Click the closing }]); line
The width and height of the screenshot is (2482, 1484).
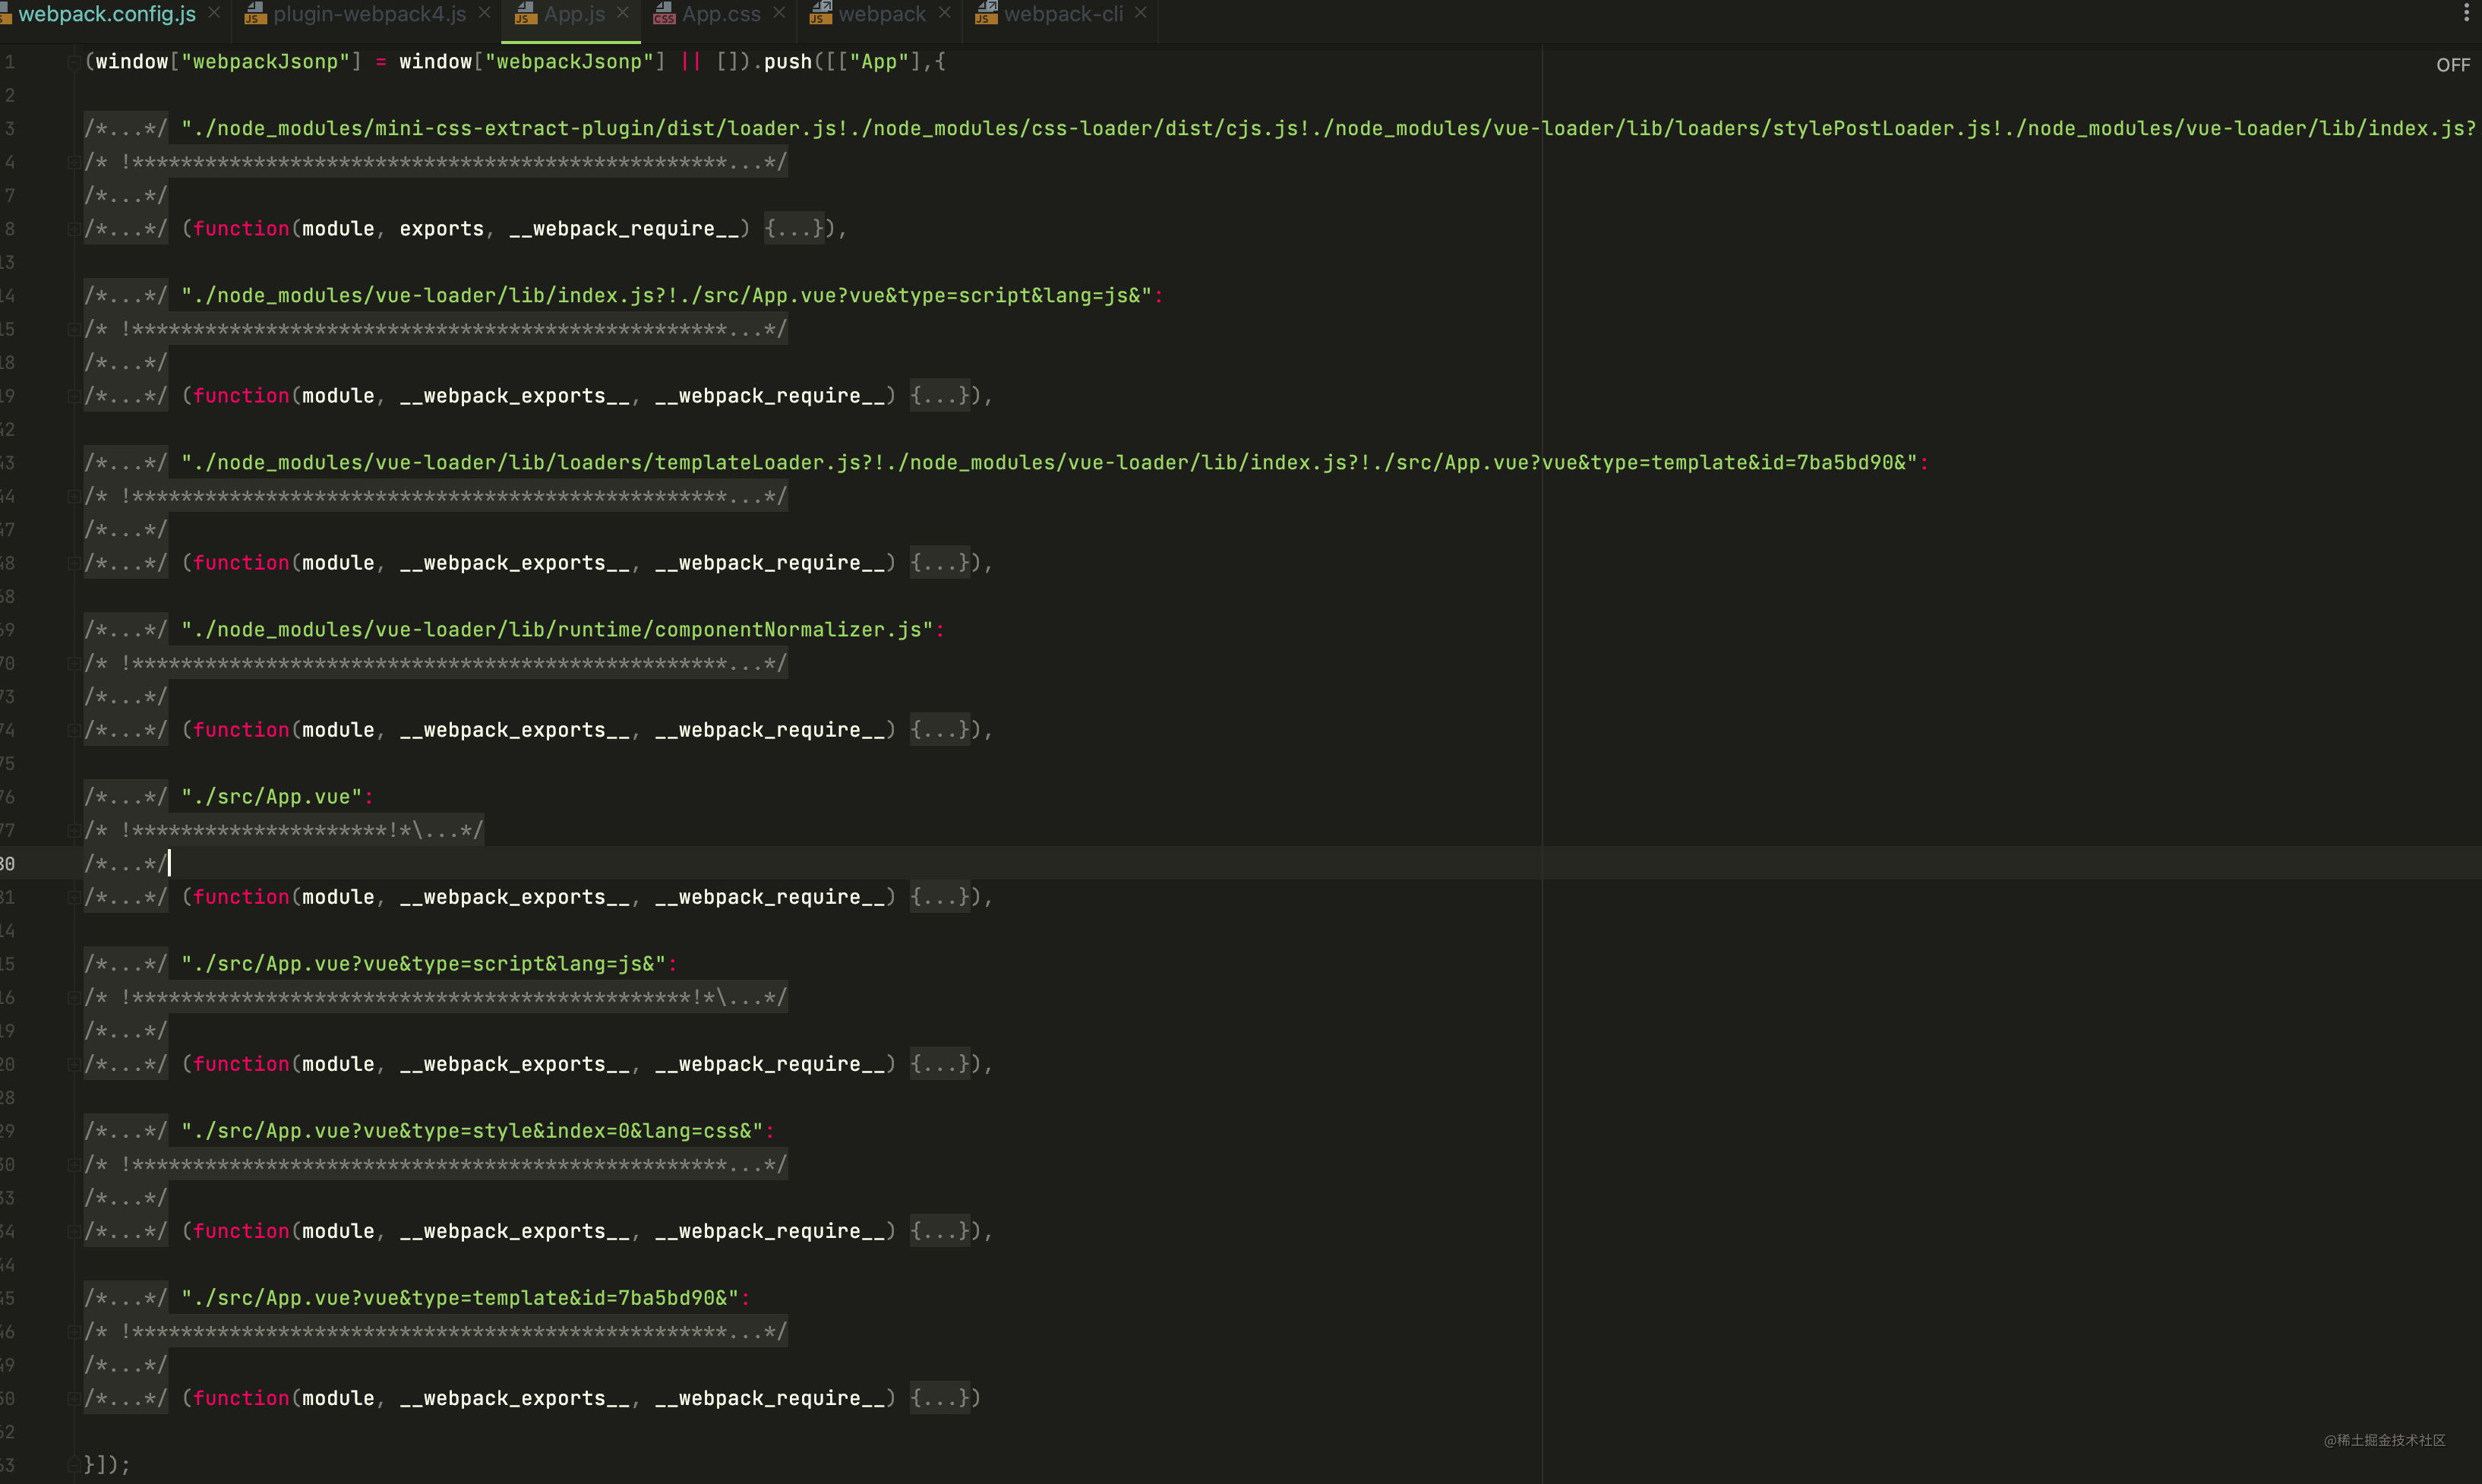coord(107,1464)
